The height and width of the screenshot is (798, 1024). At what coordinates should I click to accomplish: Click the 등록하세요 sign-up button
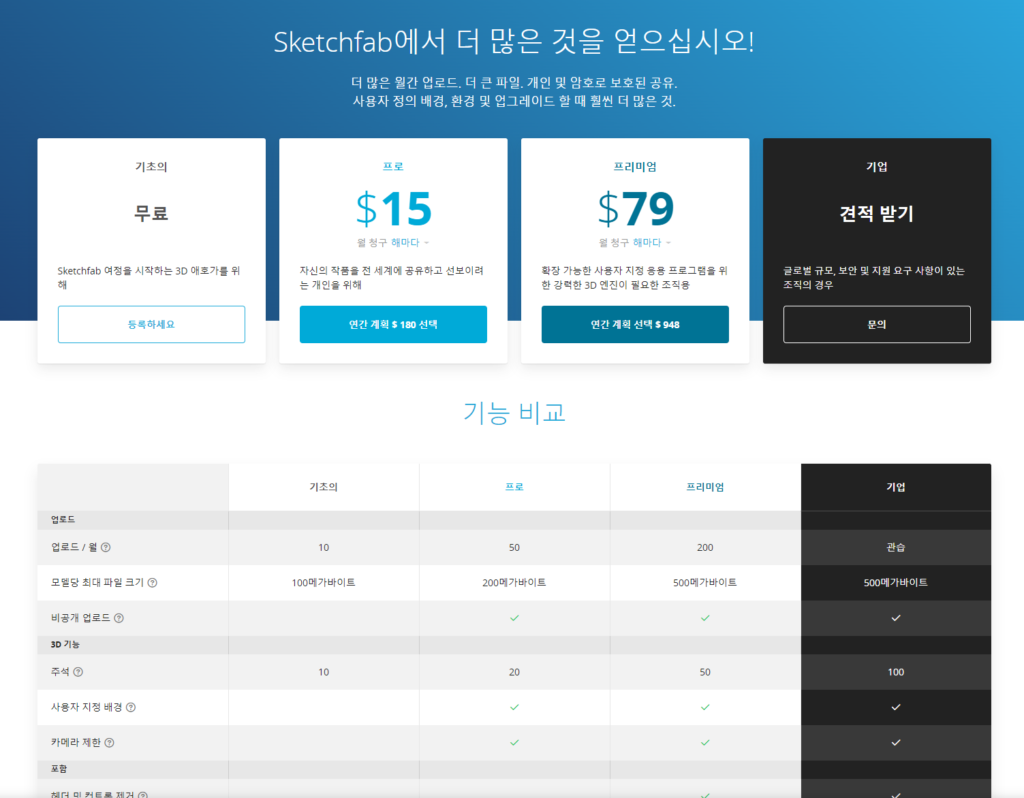coord(152,325)
